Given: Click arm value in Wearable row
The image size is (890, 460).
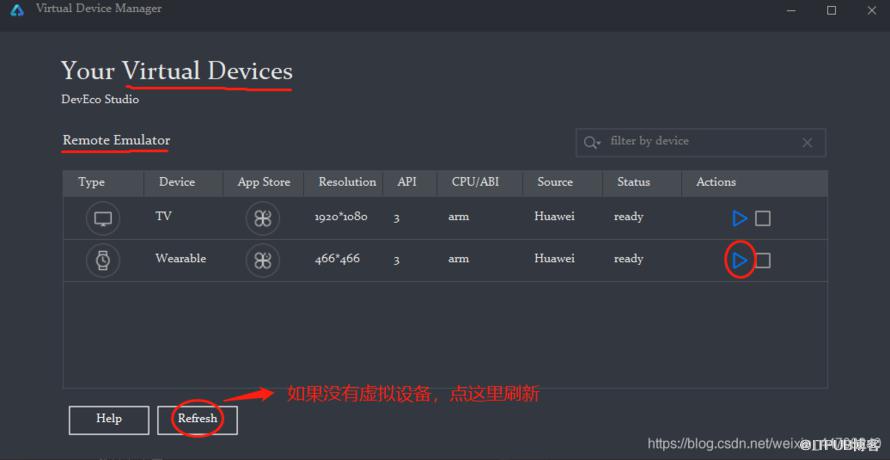Looking at the screenshot, I should click(x=459, y=260).
